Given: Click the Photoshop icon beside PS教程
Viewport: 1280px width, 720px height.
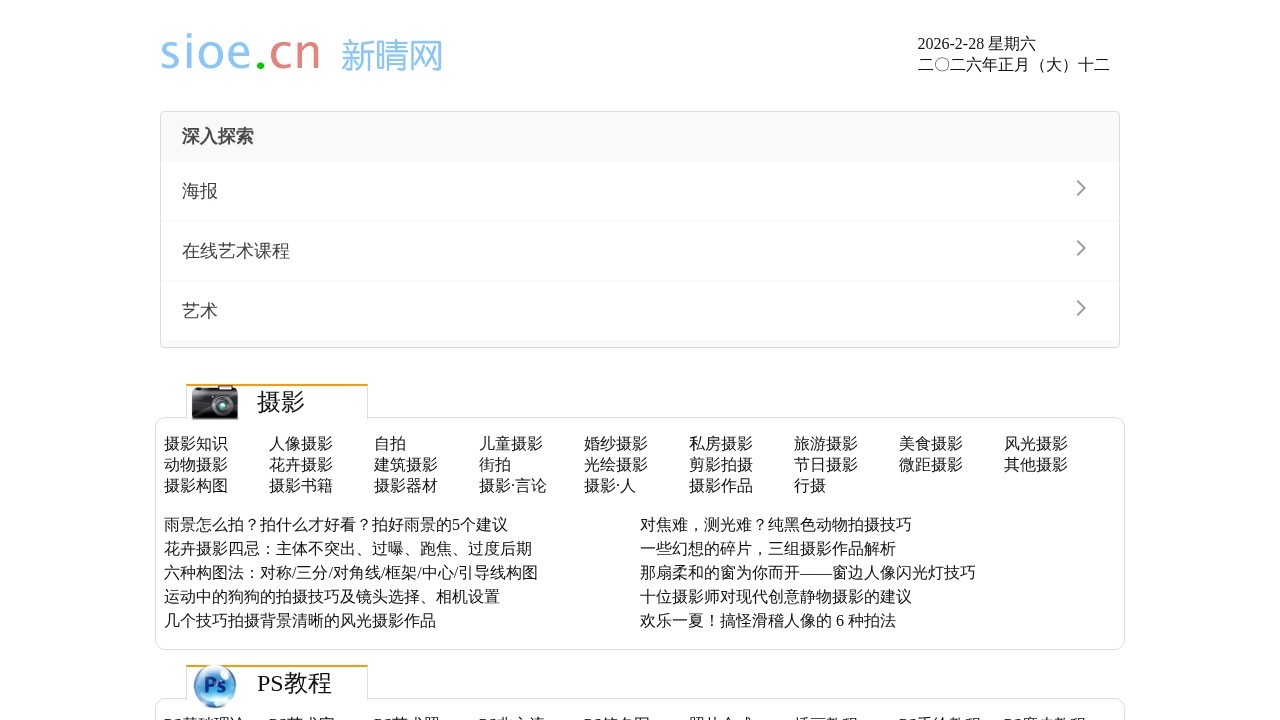Looking at the screenshot, I should tap(215, 685).
